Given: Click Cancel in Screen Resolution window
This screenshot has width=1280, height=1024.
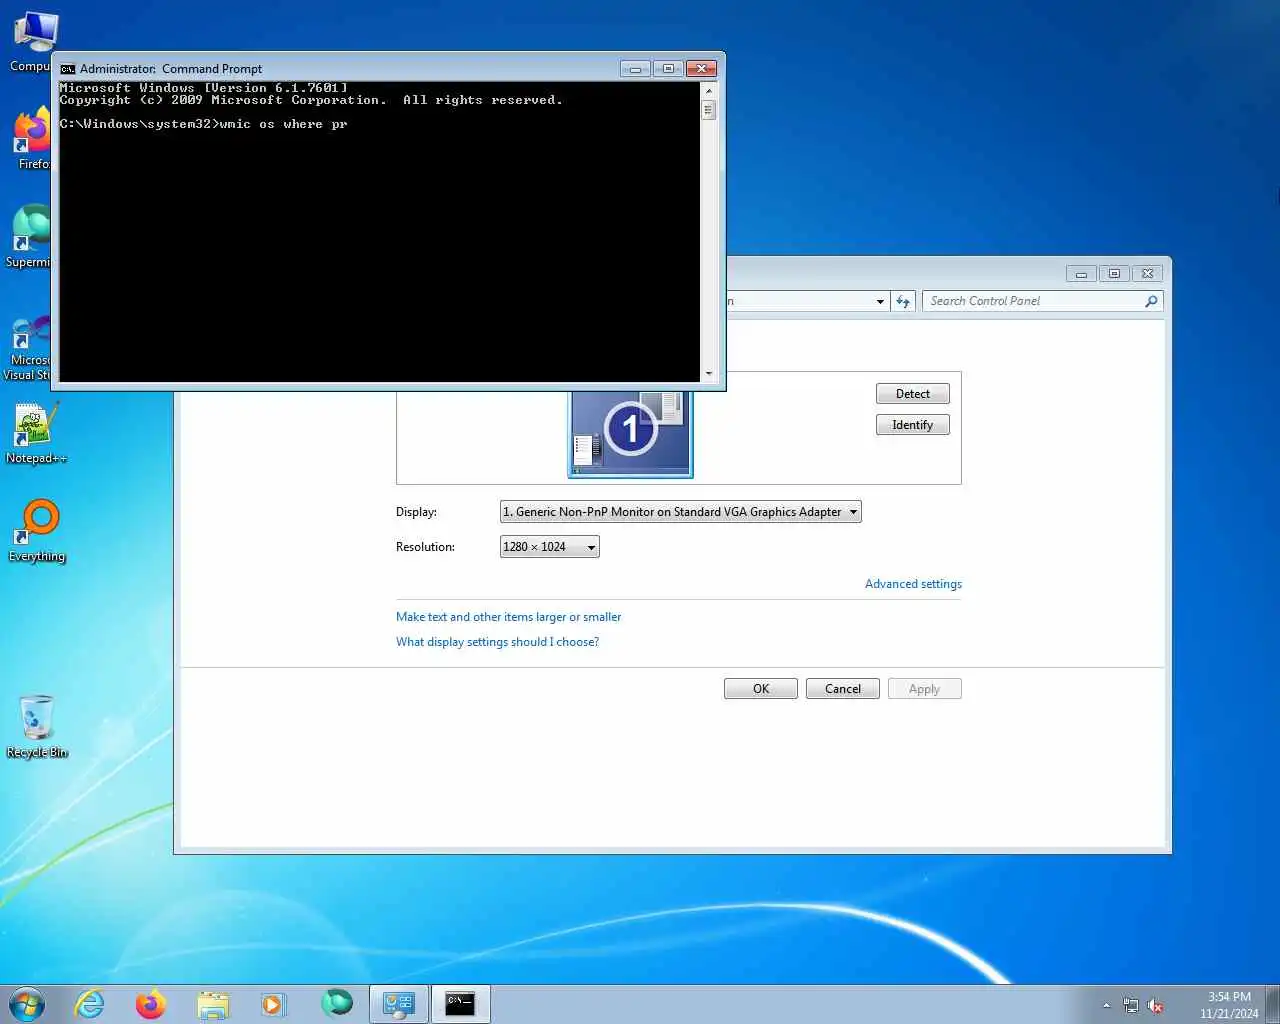Looking at the screenshot, I should (843, 689).
